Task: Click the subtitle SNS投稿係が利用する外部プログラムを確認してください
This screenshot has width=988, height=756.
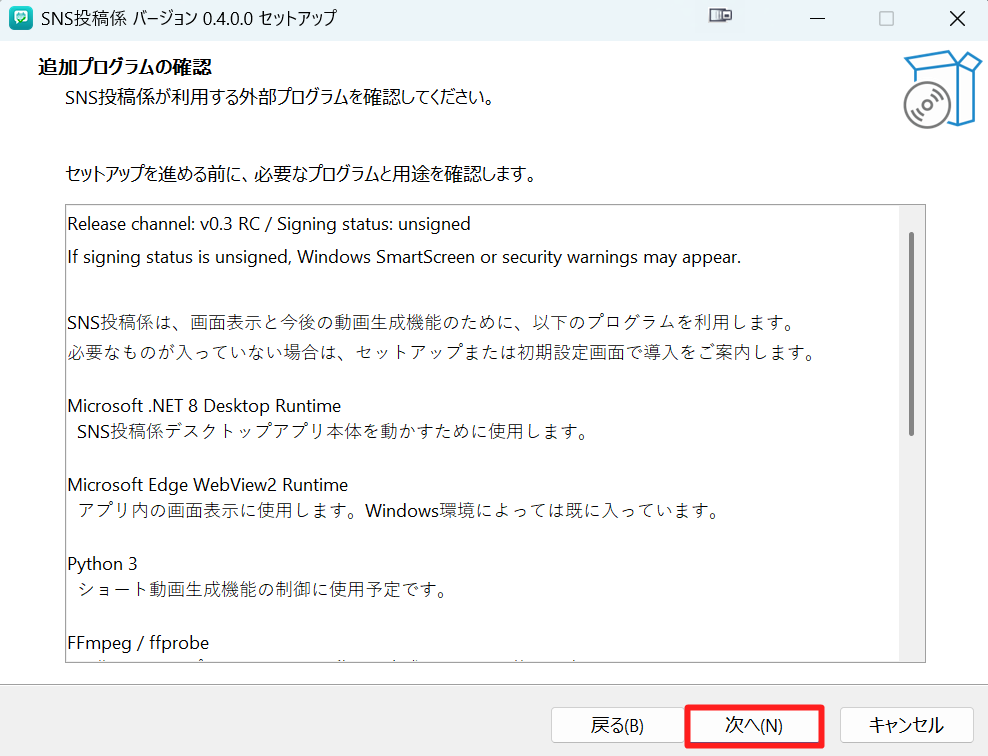Action: click(x=280, y=97)
